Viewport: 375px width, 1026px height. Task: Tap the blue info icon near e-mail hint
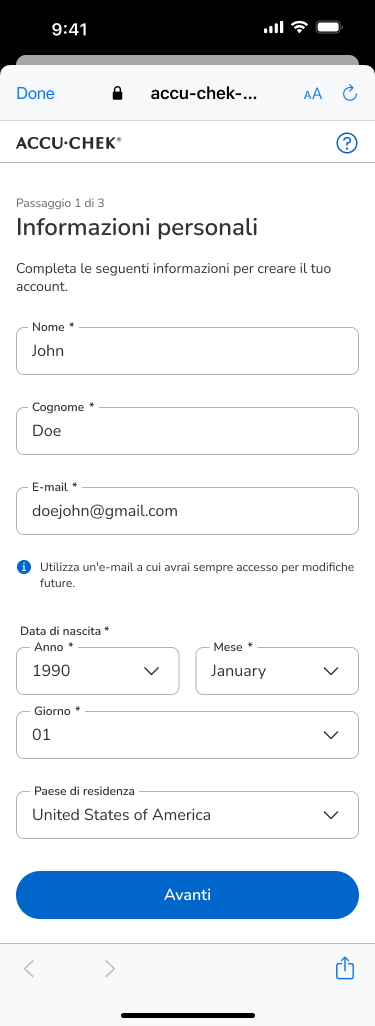tap(24, 567)
